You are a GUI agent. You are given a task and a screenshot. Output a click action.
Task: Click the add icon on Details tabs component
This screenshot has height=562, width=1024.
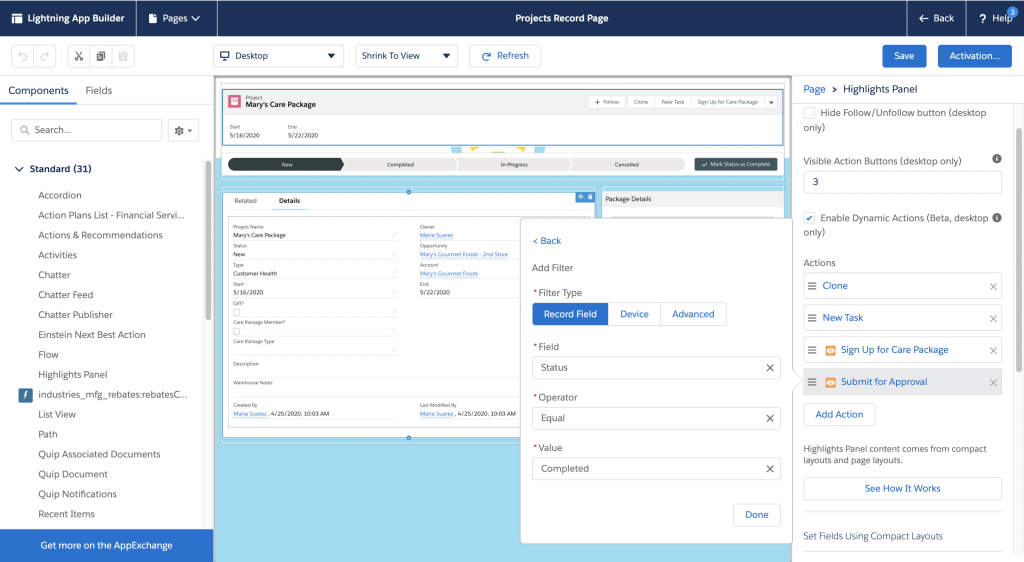(580, 196)
